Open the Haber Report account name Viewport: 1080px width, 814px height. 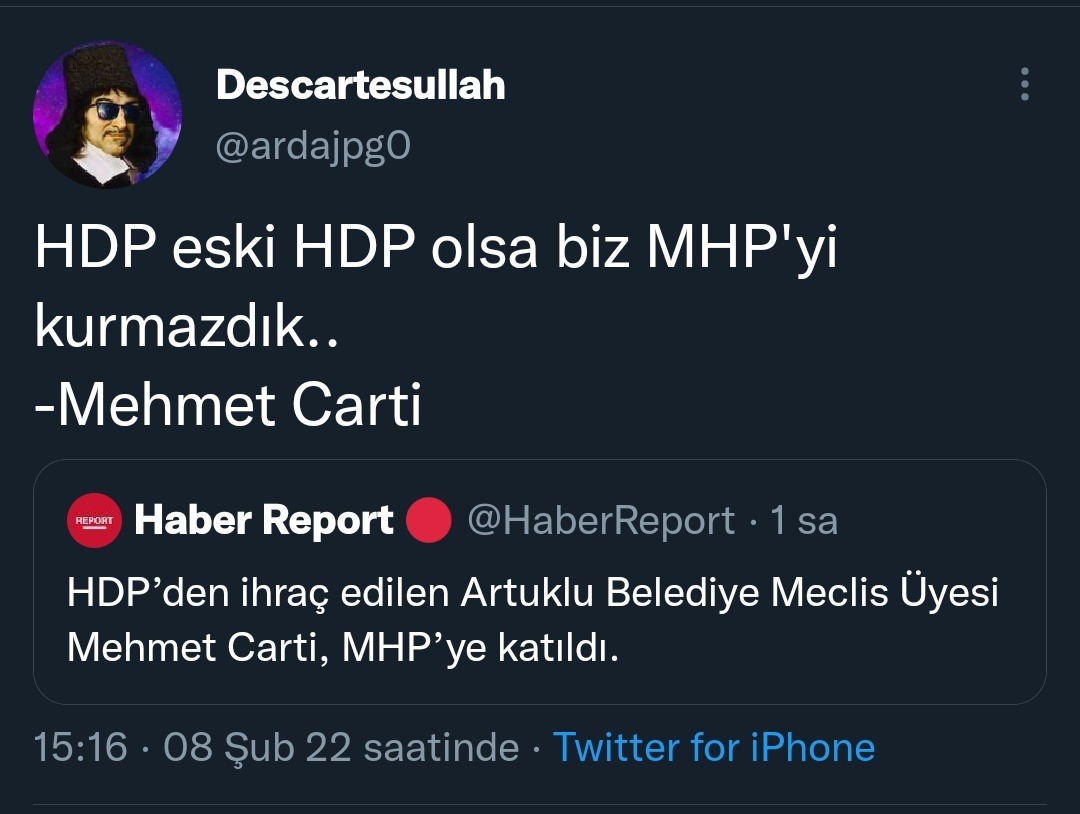(264, 520)
